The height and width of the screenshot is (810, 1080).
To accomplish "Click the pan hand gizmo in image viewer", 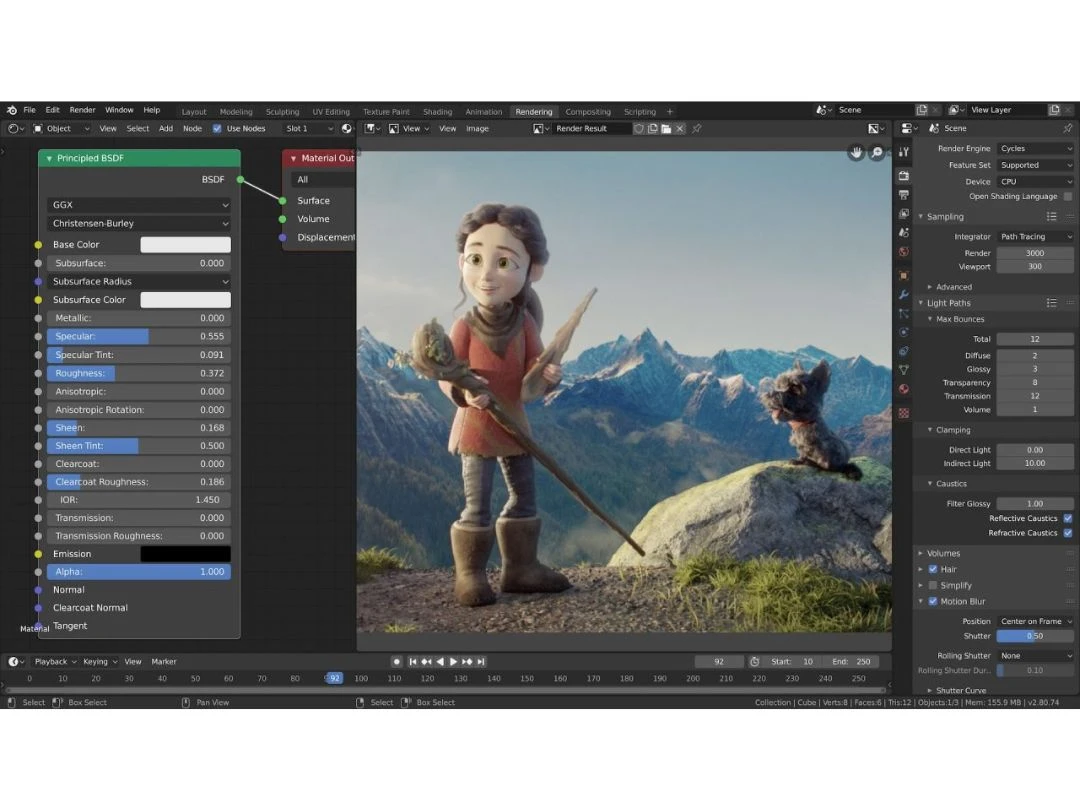I will coord(856,152).
